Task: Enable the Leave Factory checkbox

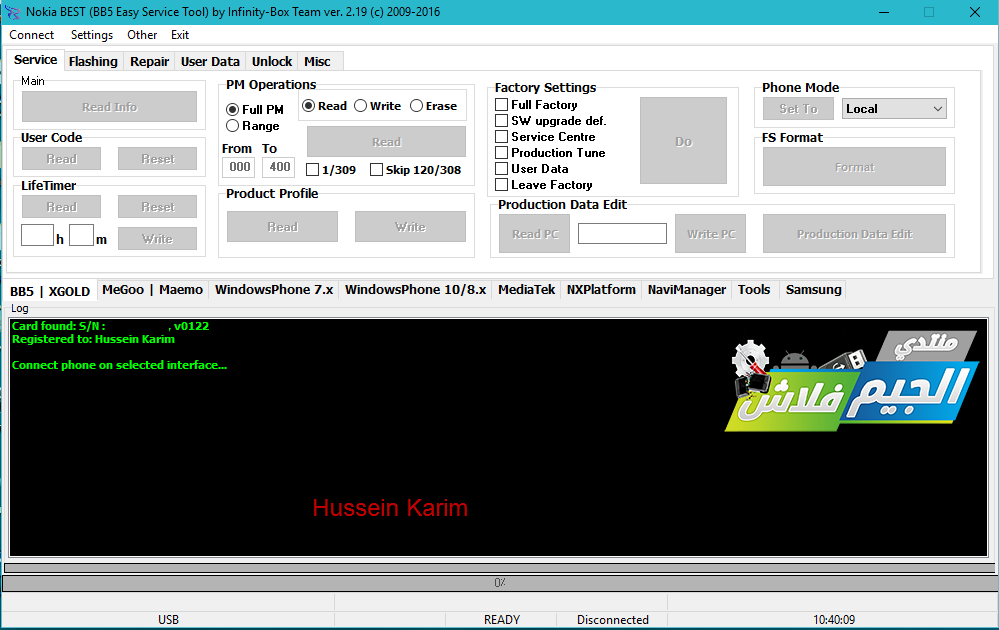Action: click(x=501, y=185)
